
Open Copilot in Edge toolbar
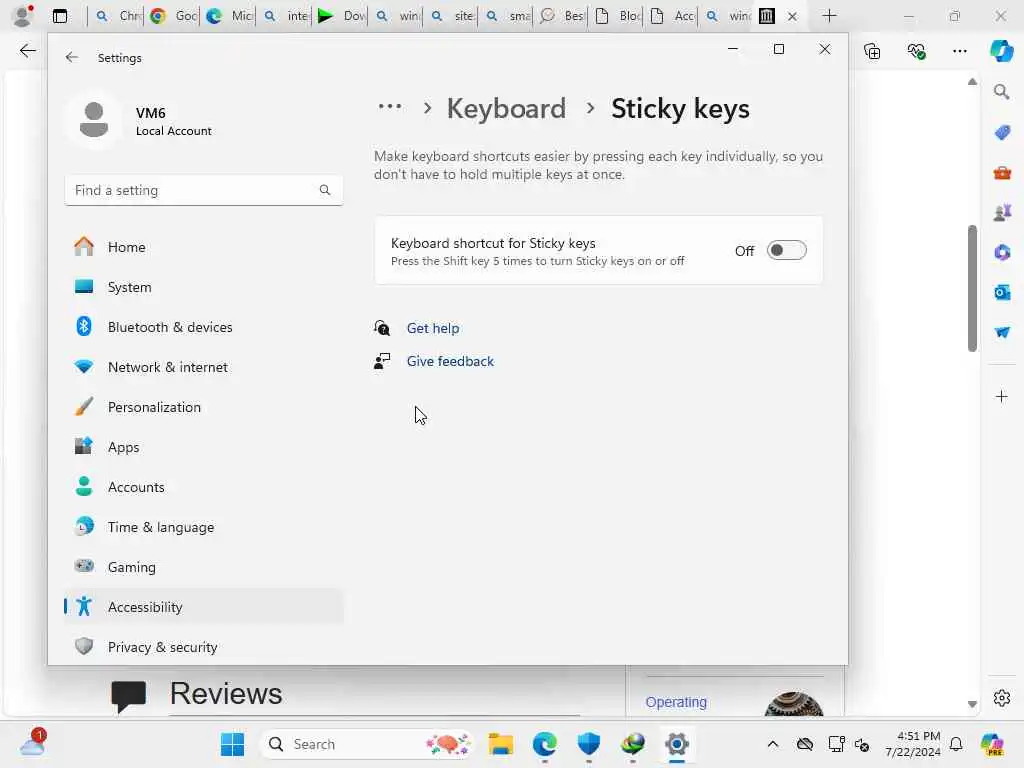coord(1001,50)
